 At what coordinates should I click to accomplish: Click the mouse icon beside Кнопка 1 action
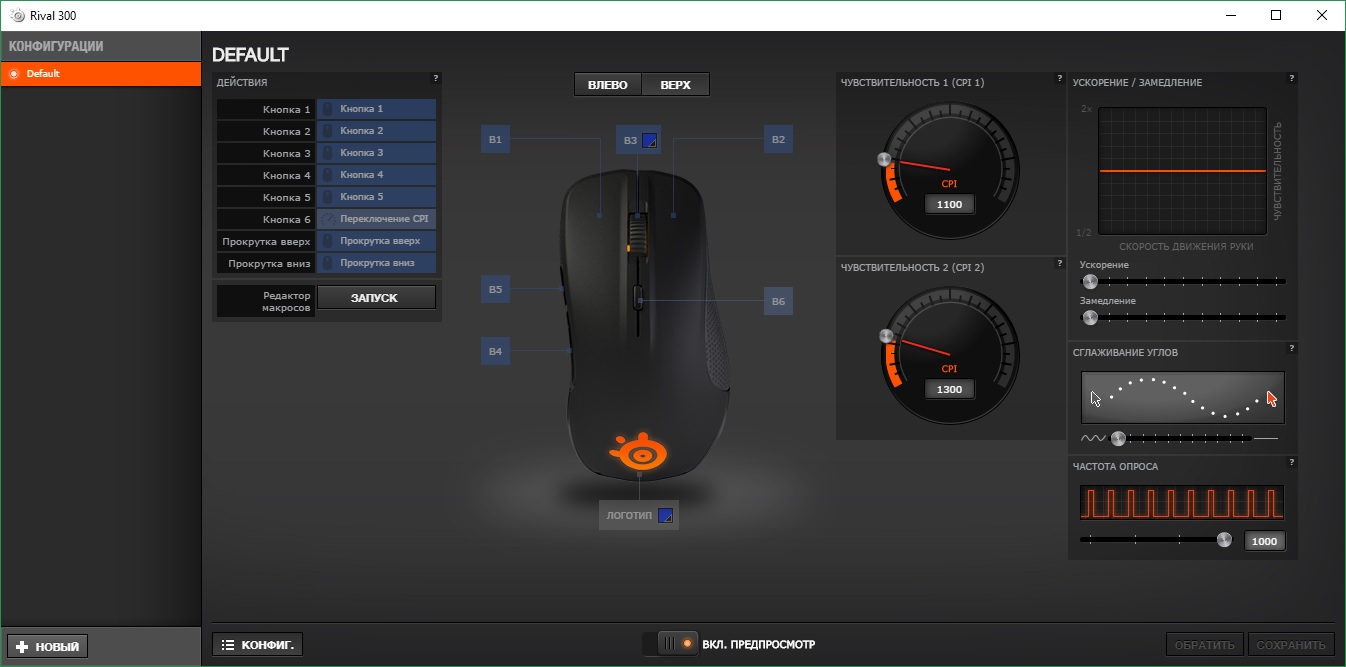(326, 109)
